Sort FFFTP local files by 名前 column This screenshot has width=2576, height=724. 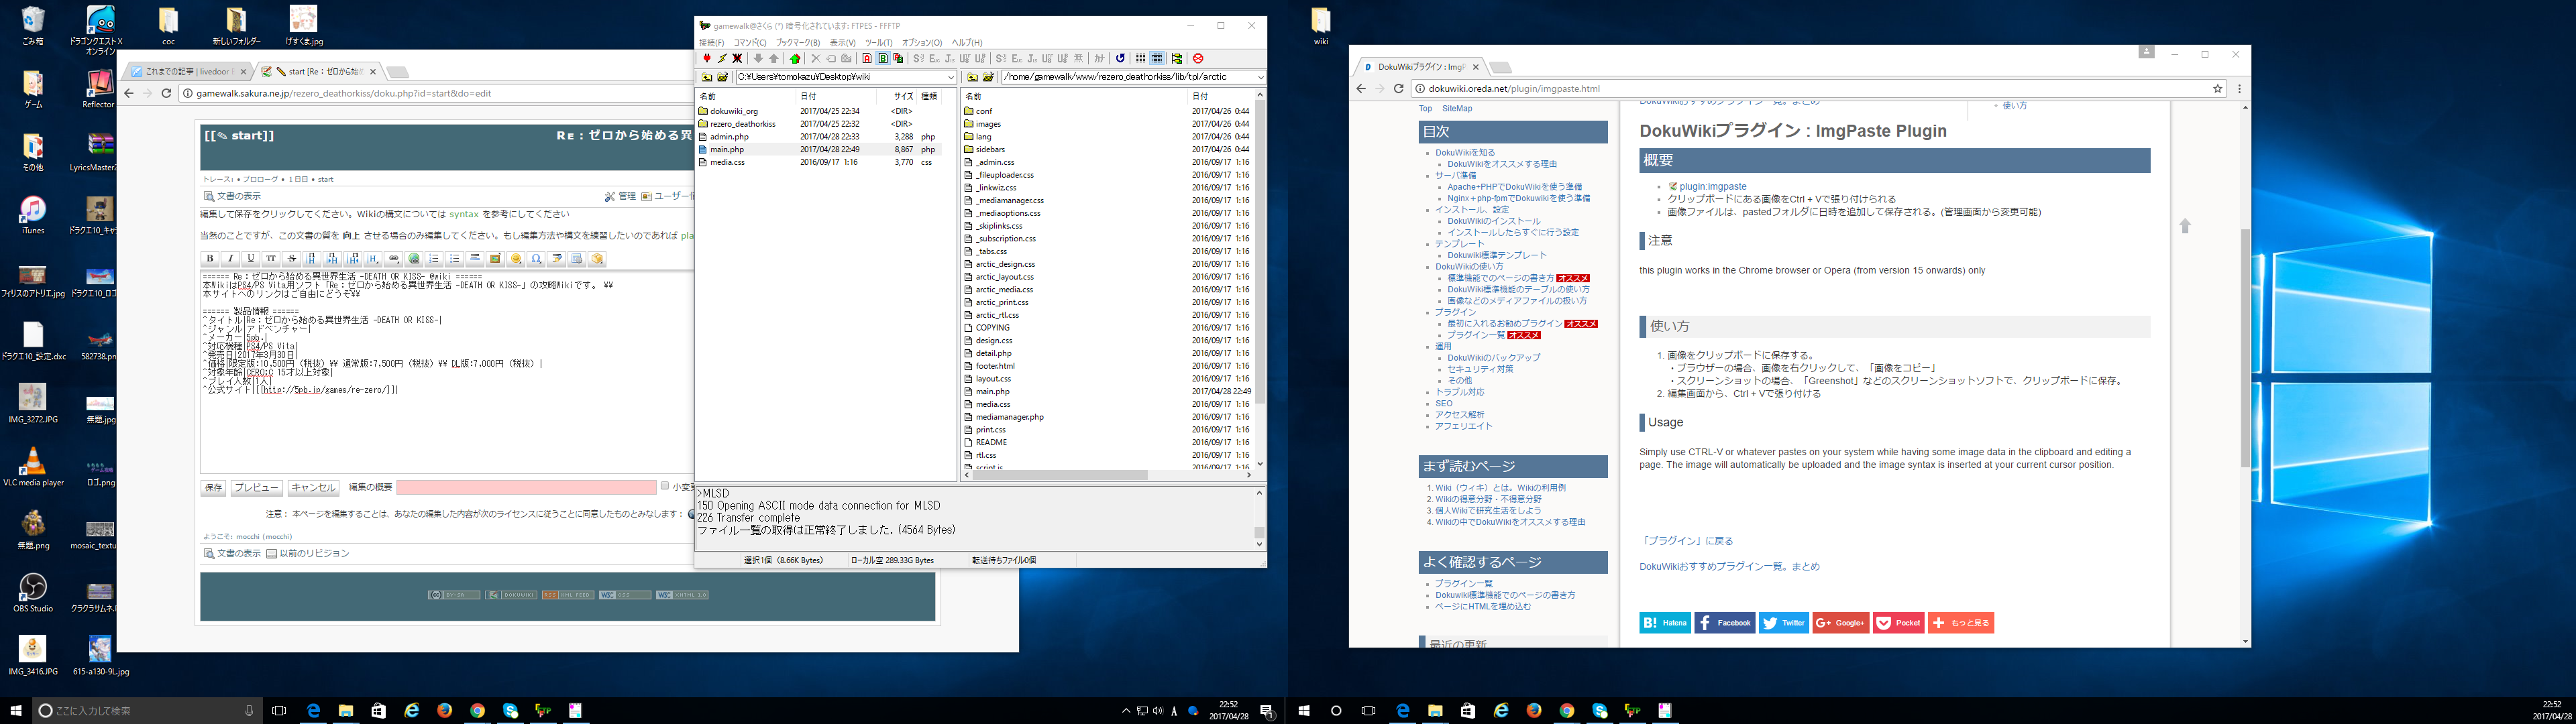(746, 96)
